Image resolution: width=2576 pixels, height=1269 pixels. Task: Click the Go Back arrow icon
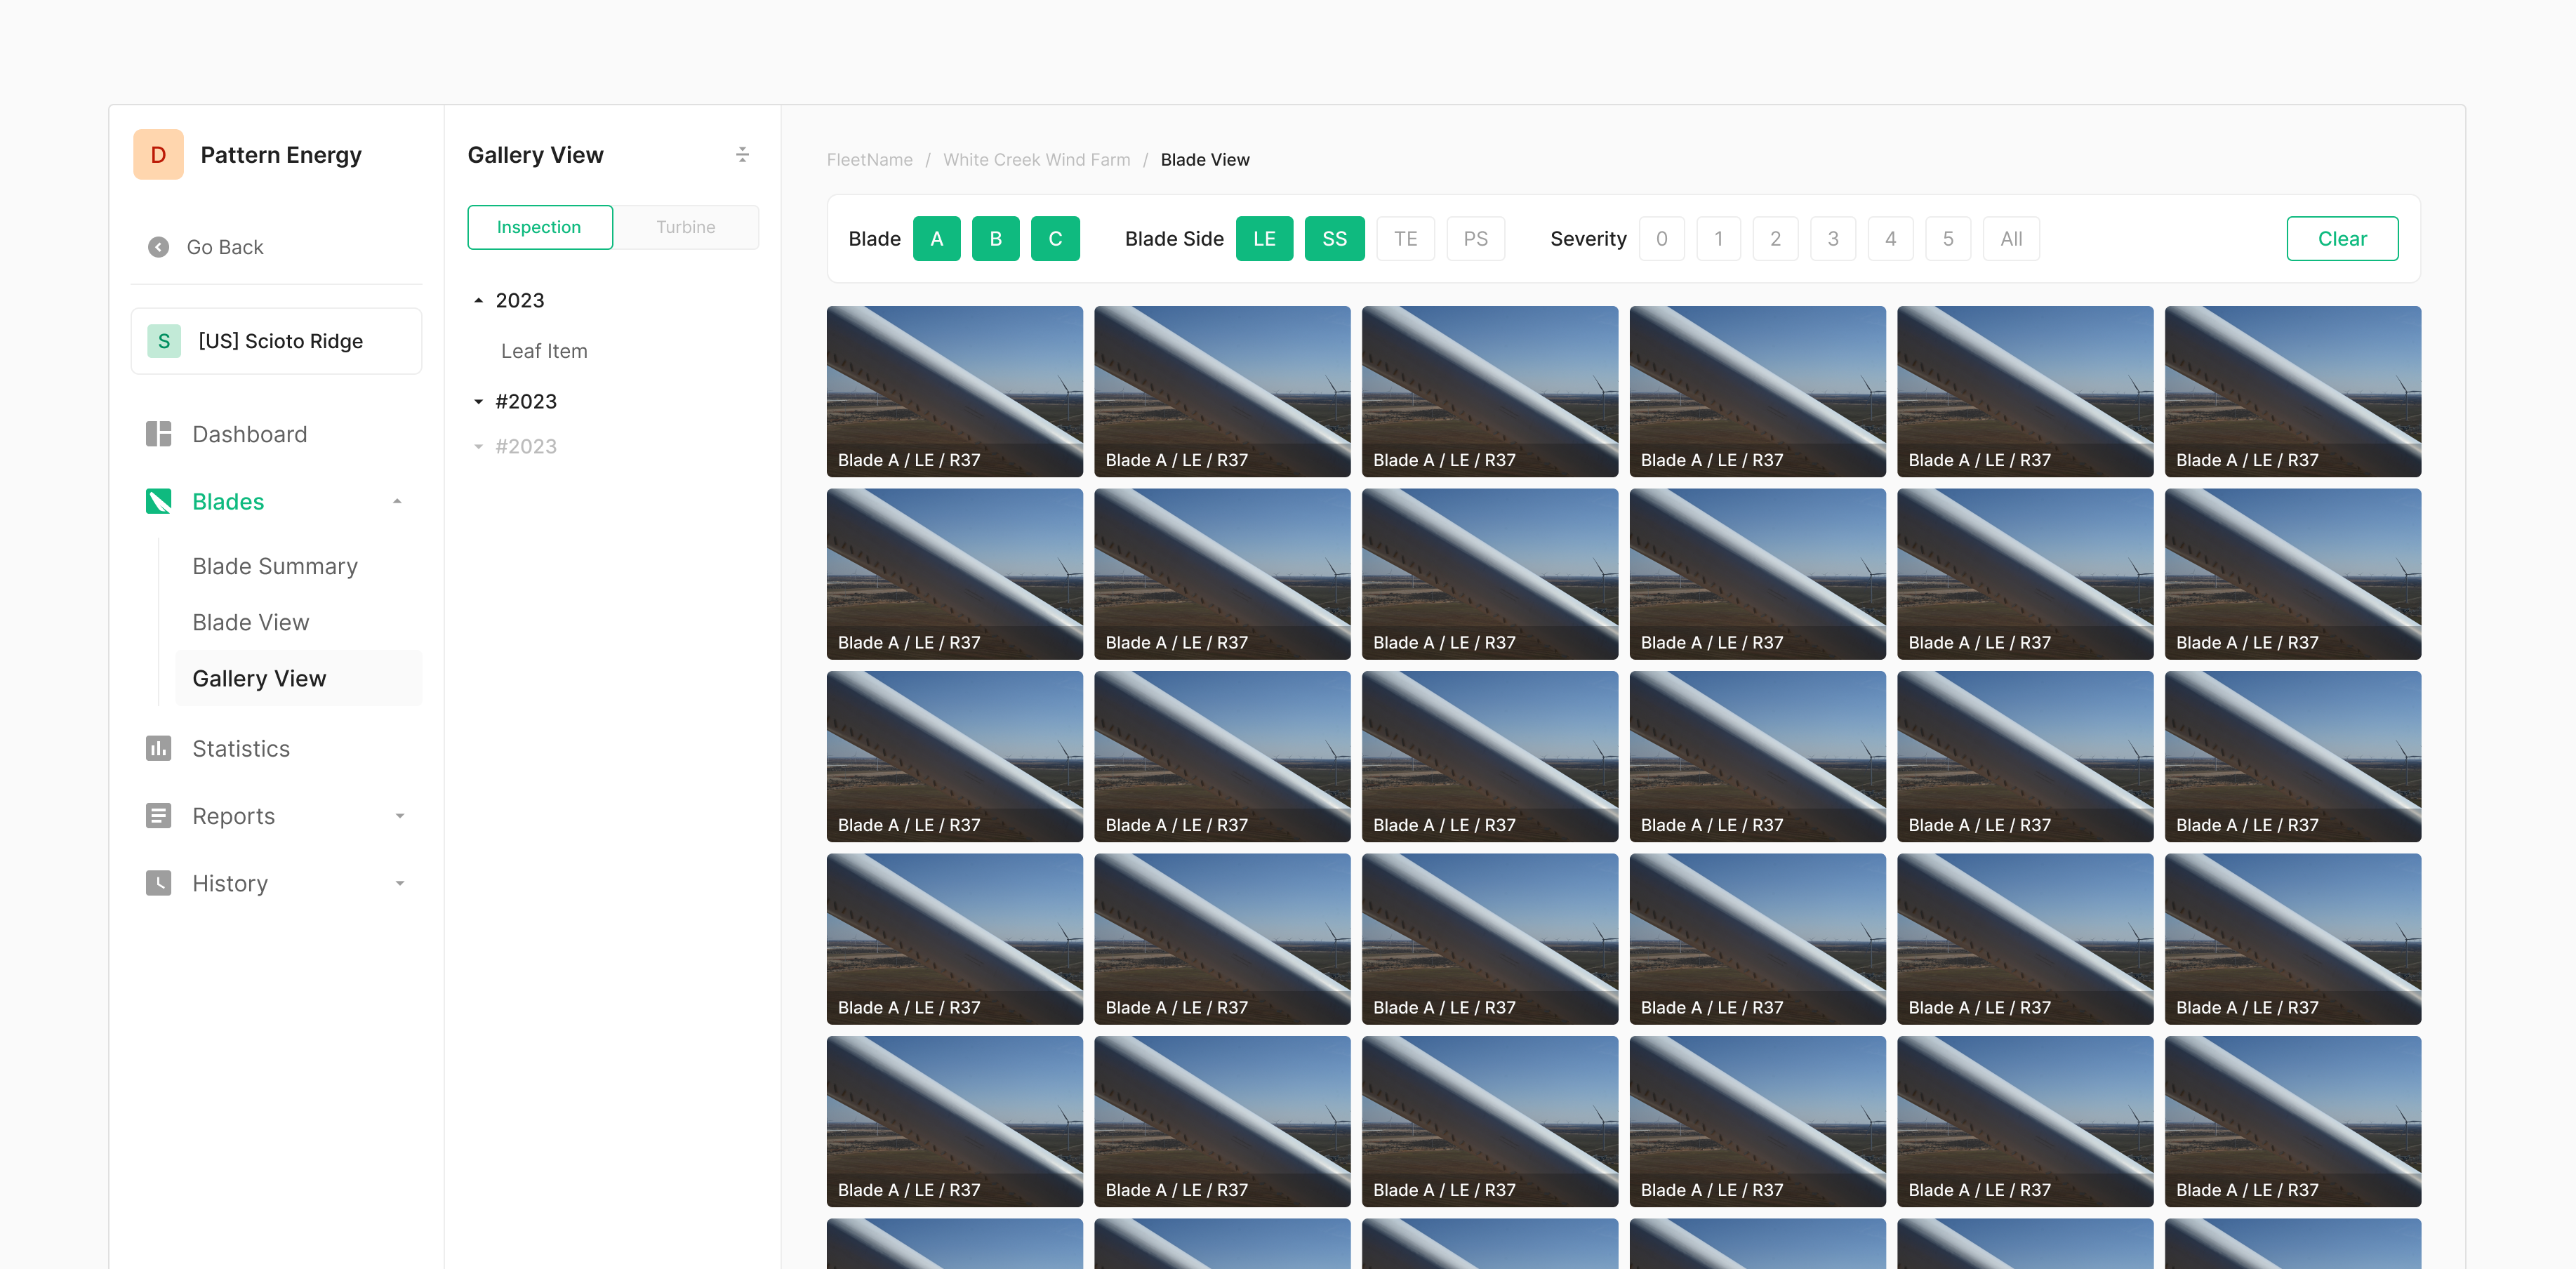point(158,247)
